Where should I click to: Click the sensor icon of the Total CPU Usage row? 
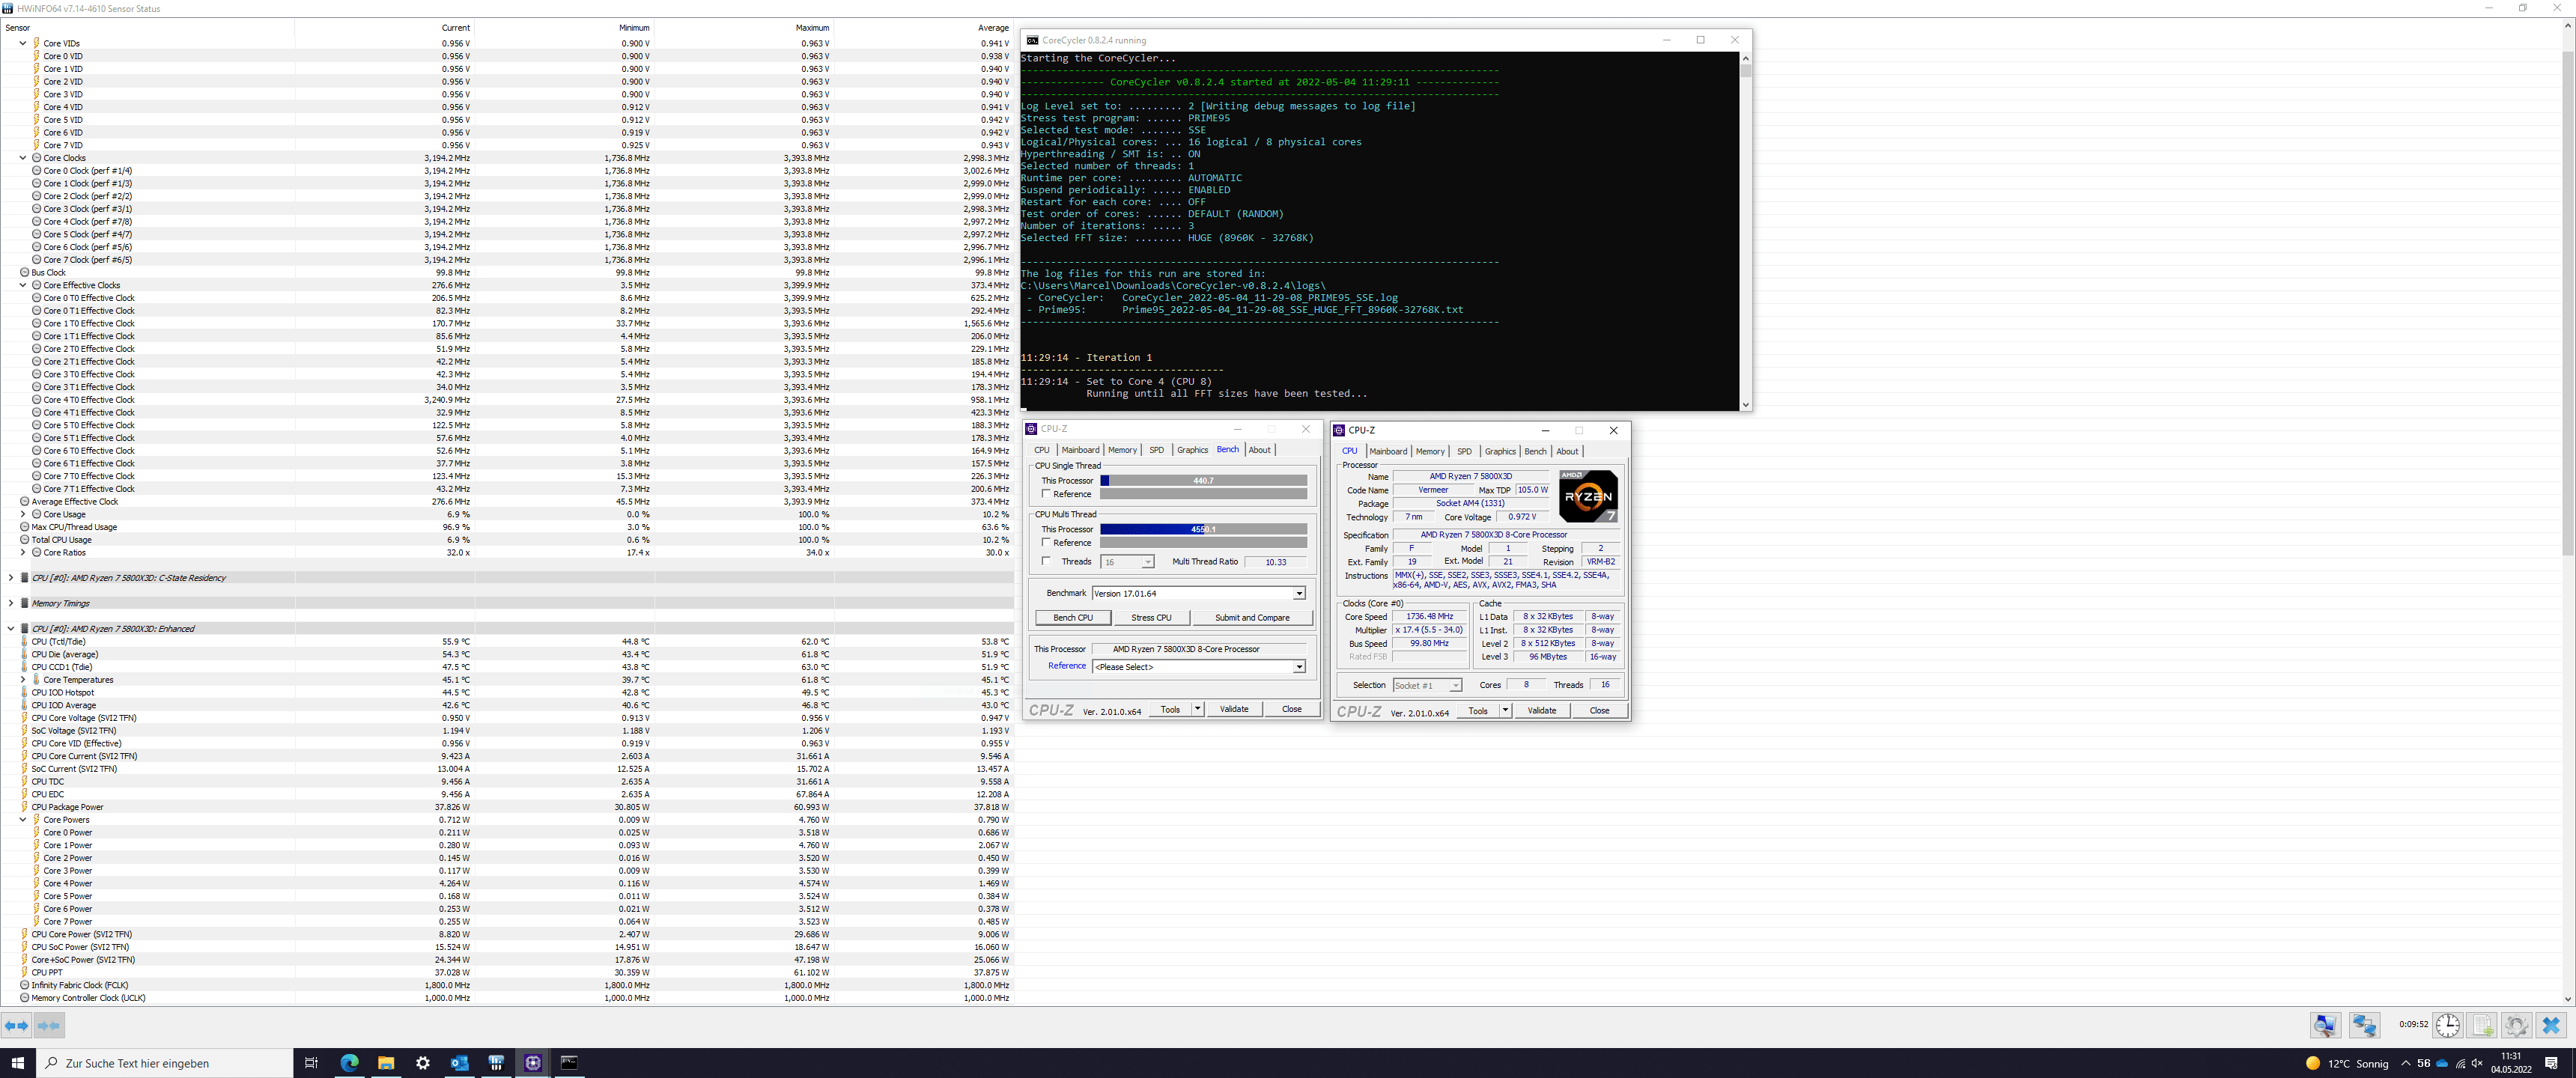25,540
